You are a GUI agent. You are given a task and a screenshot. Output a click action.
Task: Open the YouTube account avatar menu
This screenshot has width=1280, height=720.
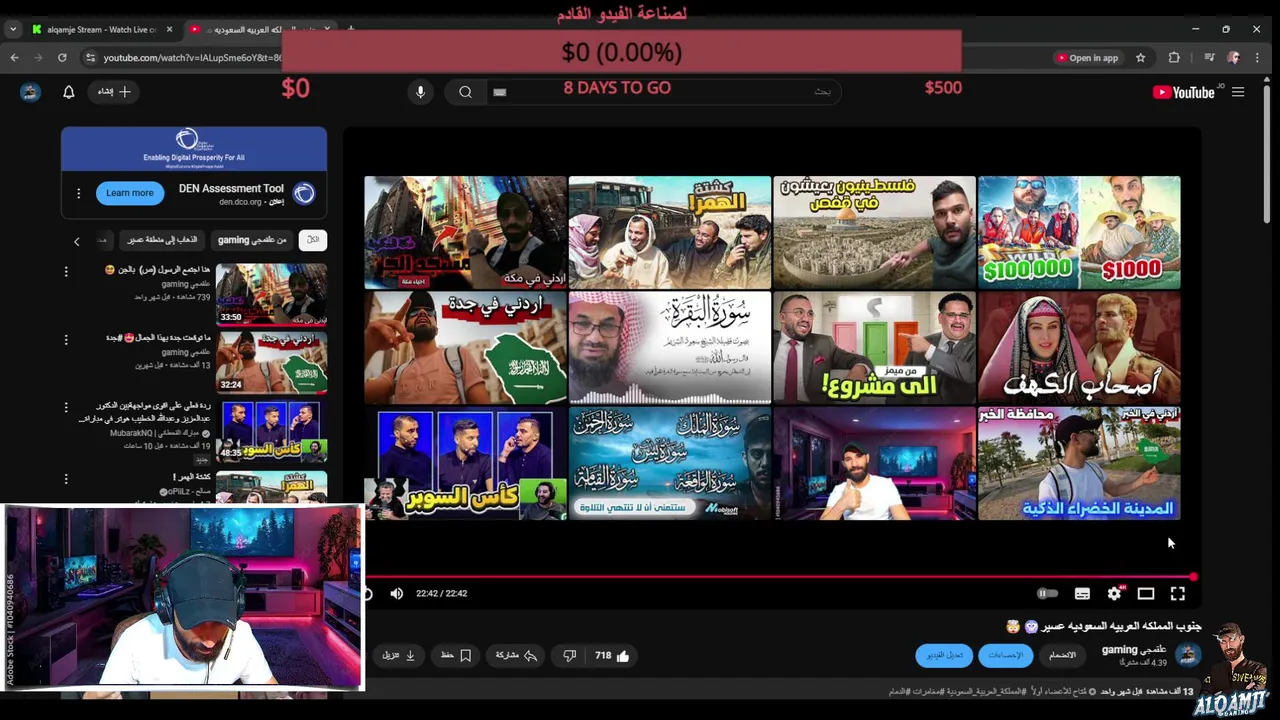[30, 92]
